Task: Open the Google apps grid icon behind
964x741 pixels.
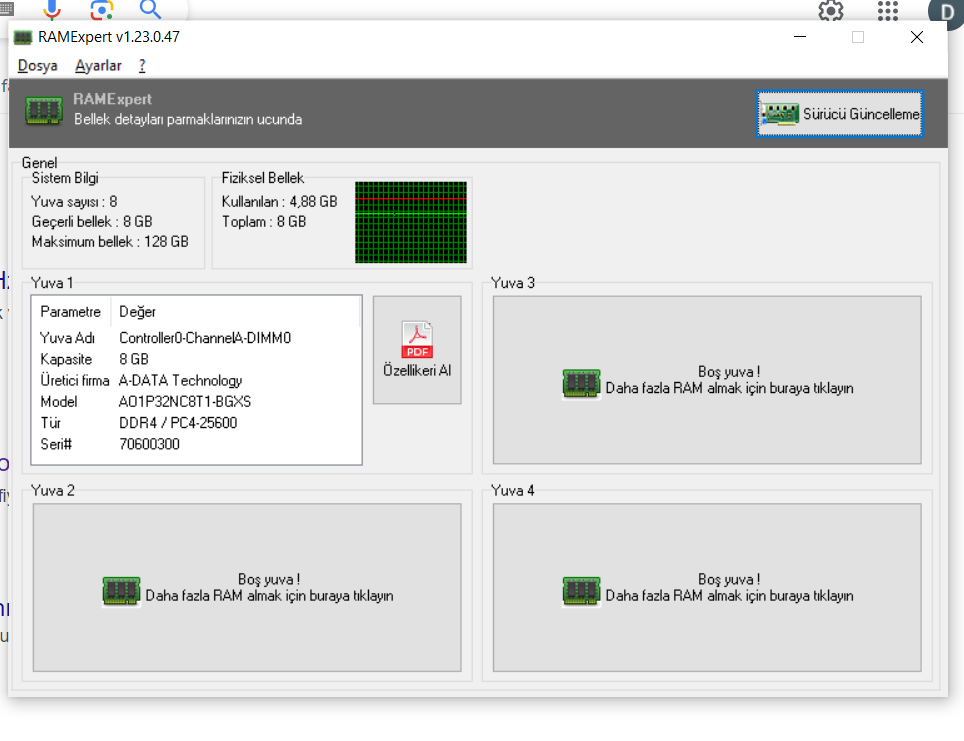Action: pos(888,10)
